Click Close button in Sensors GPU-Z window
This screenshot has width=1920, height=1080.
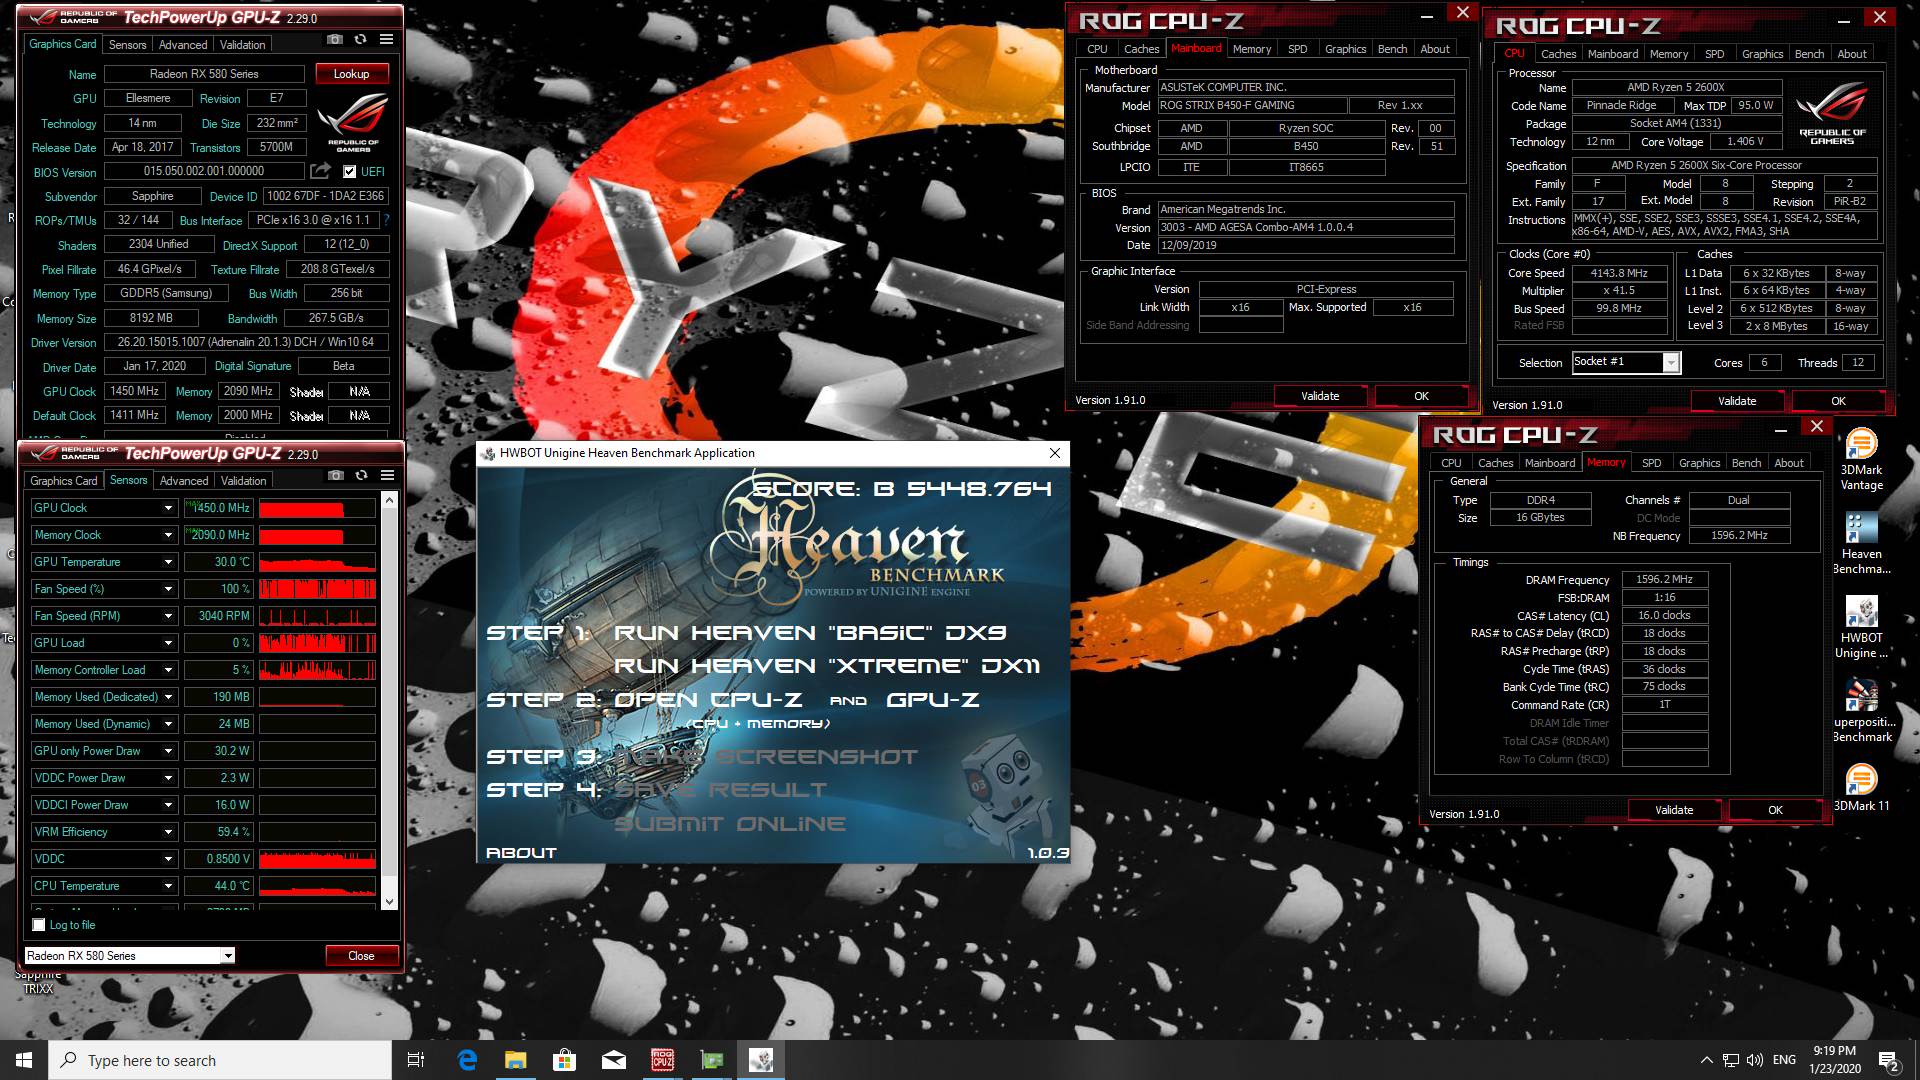coord(361,956)
